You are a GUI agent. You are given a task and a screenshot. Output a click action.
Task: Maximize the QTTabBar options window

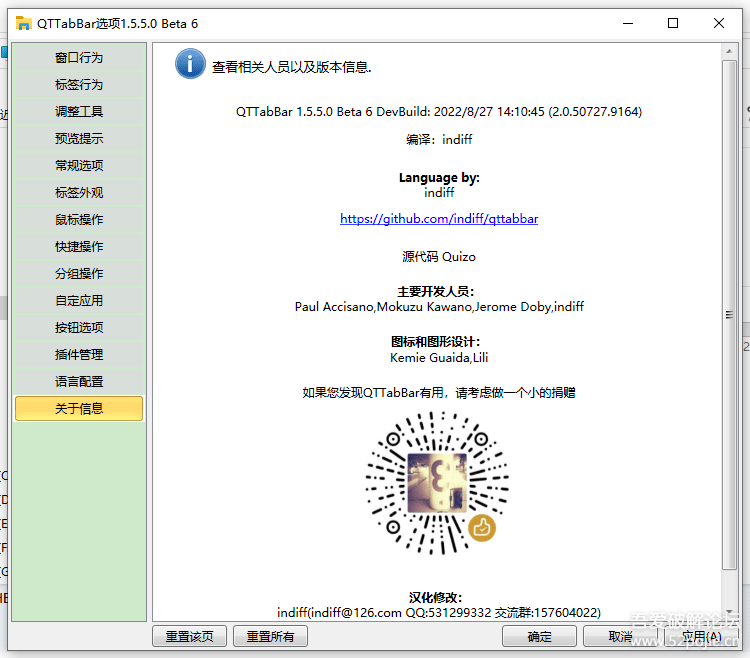[x=673, y=23]
